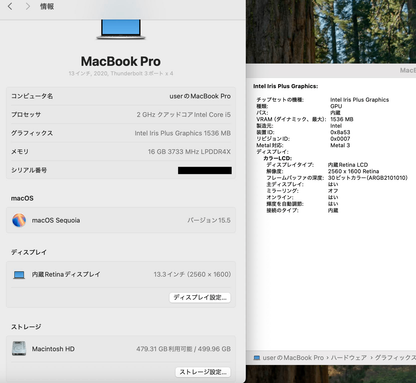Screen dimensions: 416x383
Task: Select the メモリ value 16 GB 3733 MHz LPDDR4X
Action: coord(189,152)
